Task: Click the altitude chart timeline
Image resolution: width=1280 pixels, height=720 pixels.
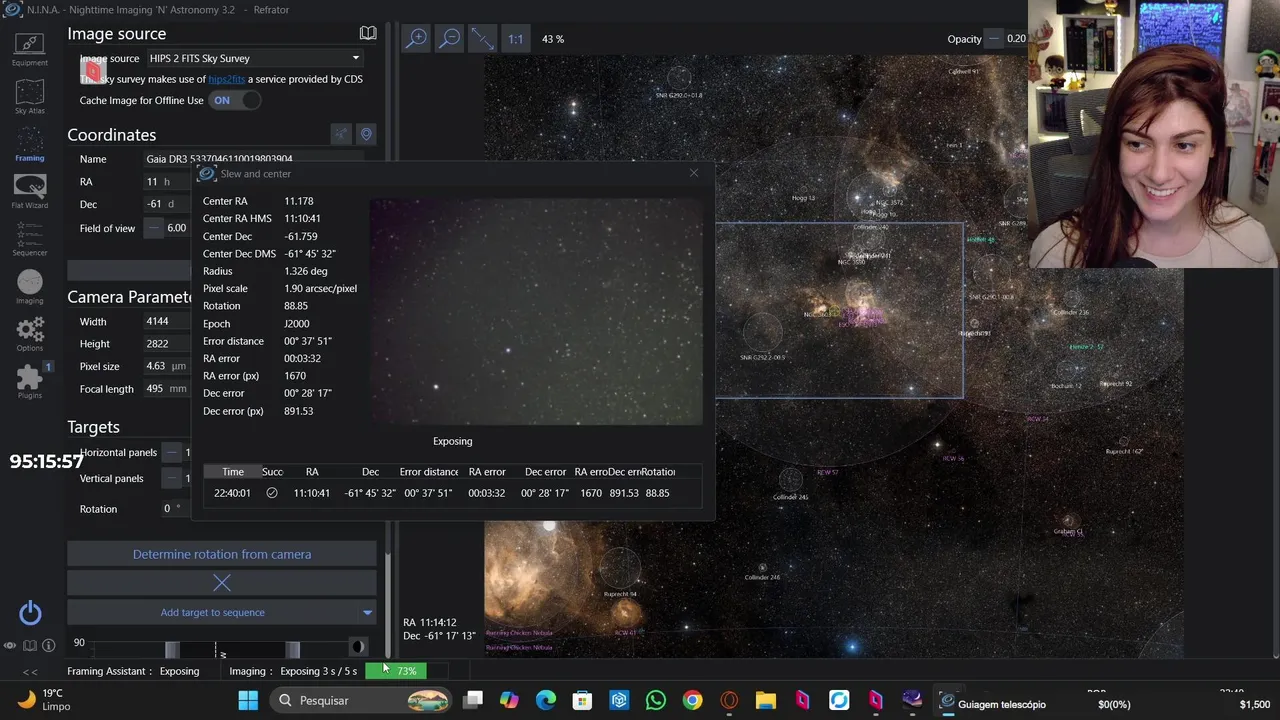Action: (222, 648)
